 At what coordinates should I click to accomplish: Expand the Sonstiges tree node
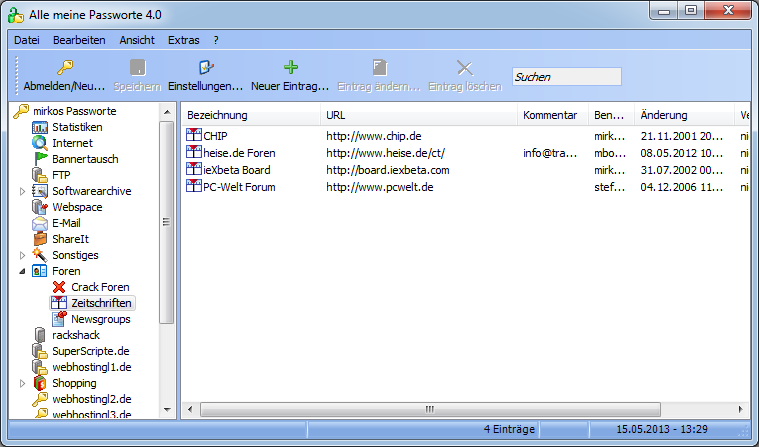(23, 255)
